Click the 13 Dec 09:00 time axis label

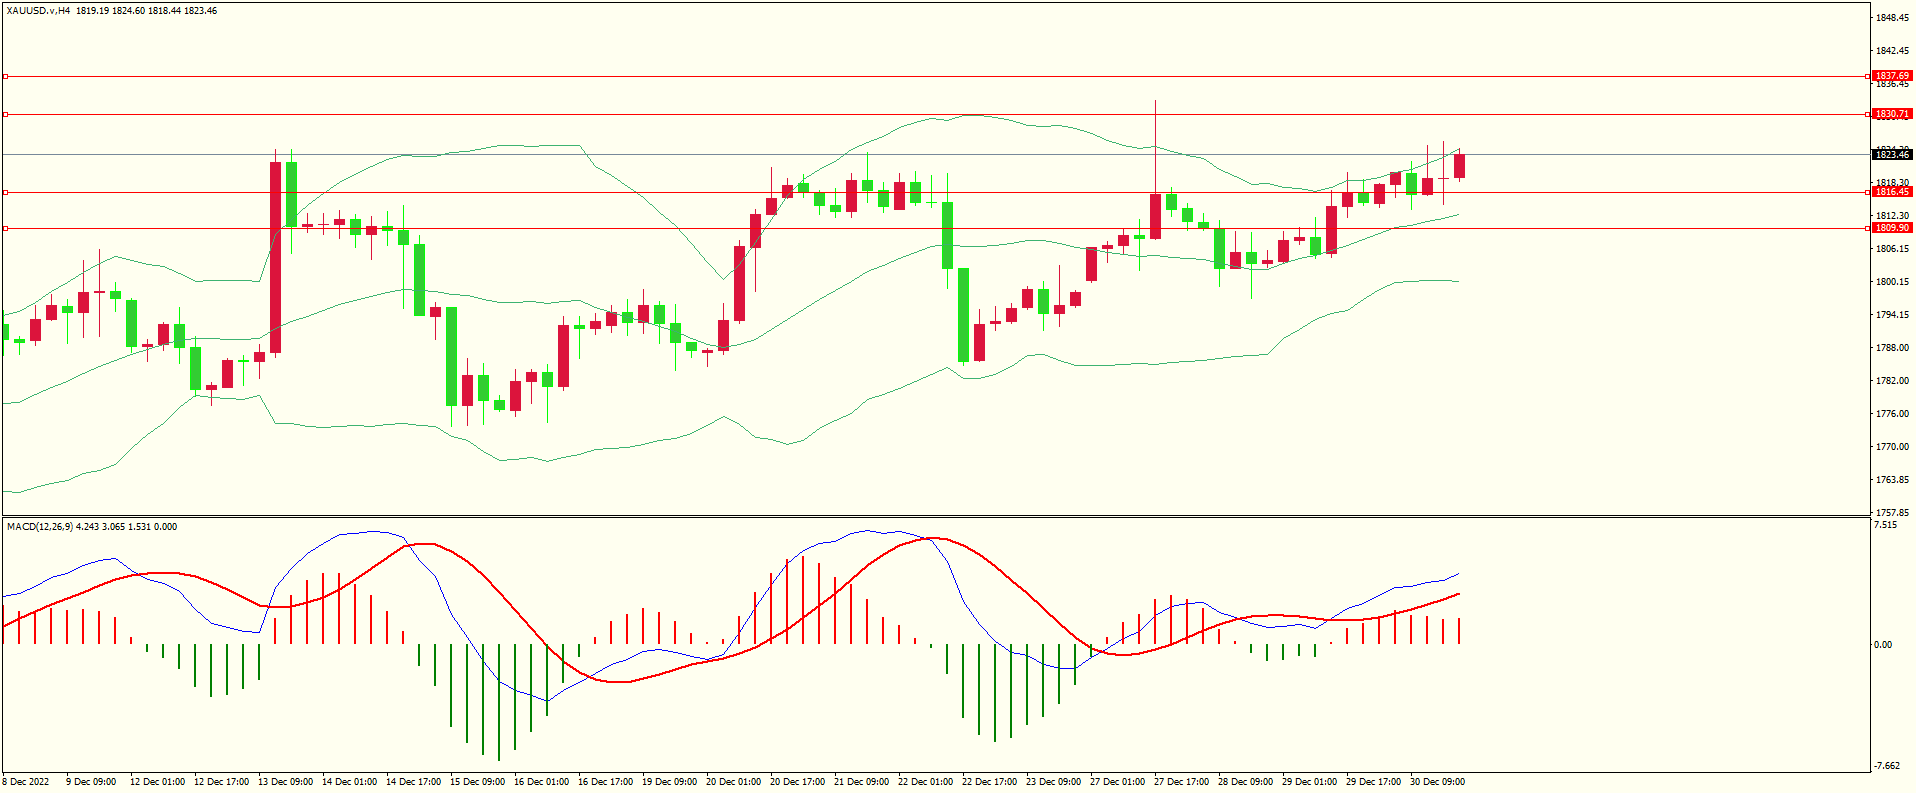[285, 782]
